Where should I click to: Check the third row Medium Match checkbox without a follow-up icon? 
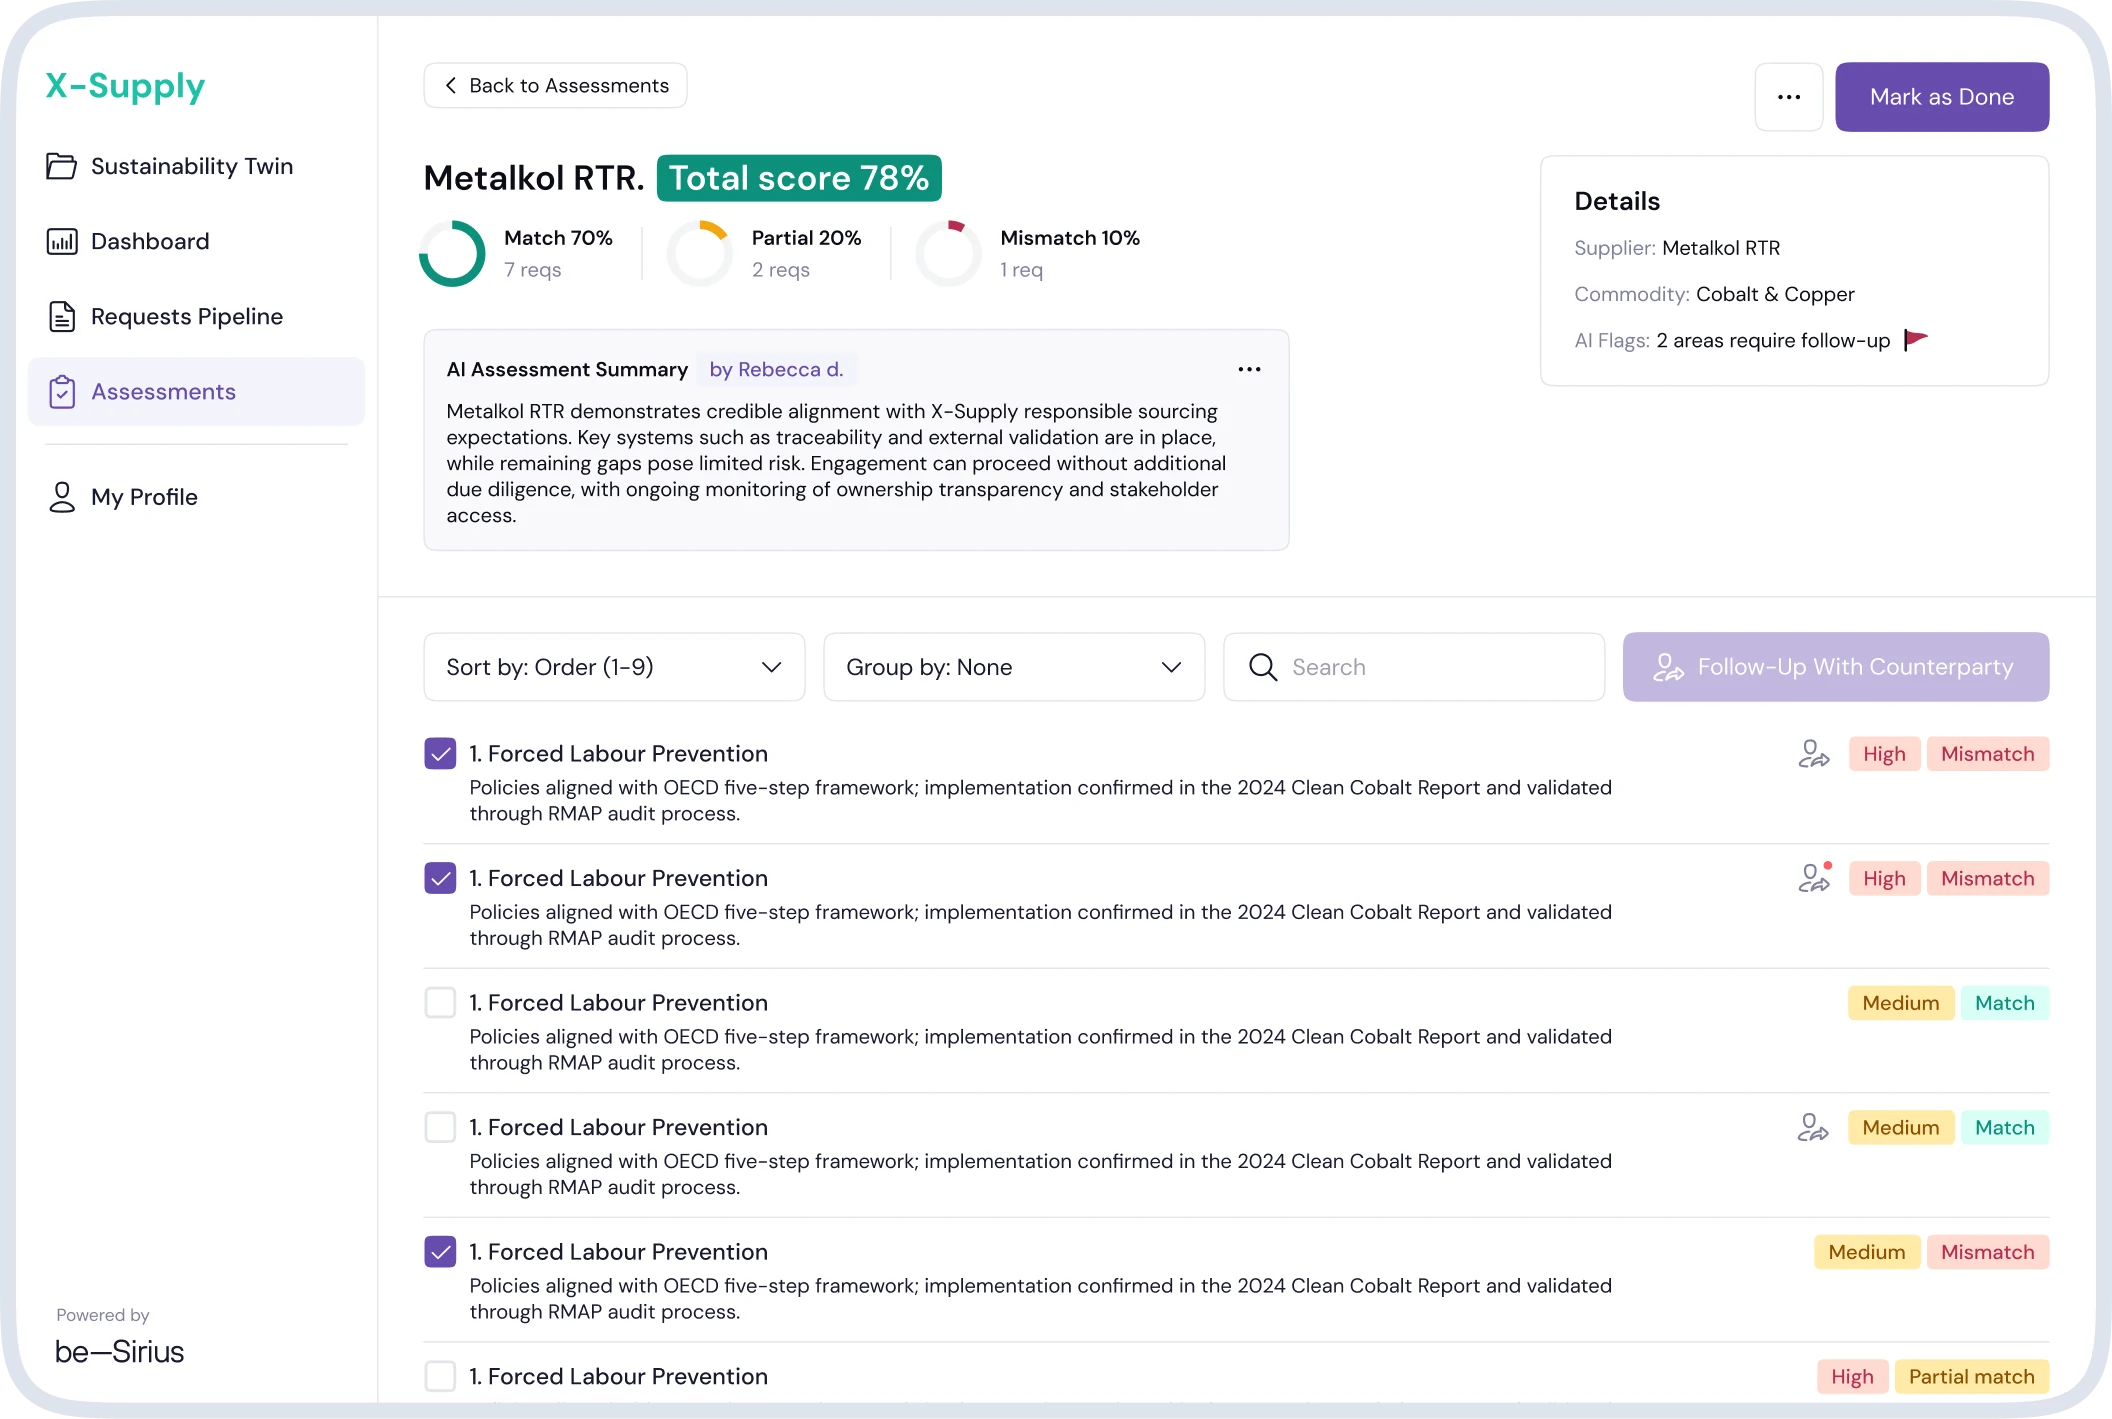pyautogui.click(x=440, y=1002)
